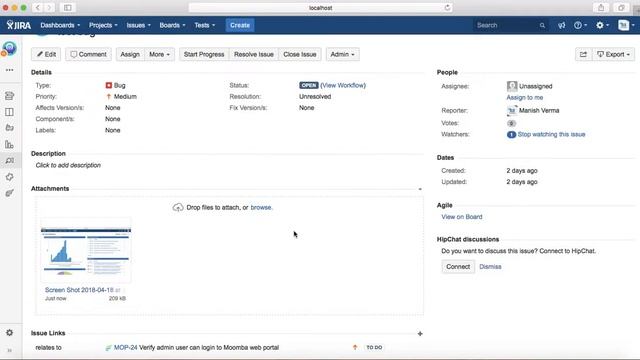This screenshot has width=640, height=360.
Task: Open the components puzzle icon in sidebar
Action: click(x=9, y=177)
